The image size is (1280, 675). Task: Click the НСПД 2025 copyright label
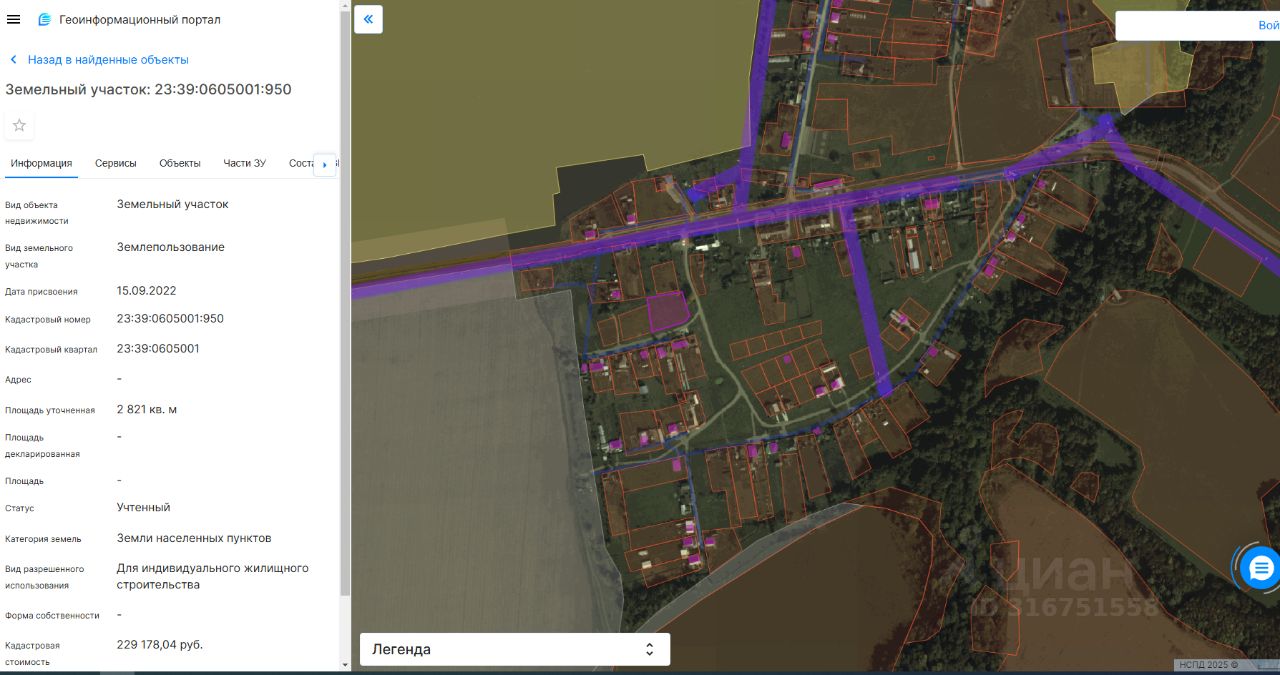(x=1209, y=665)
